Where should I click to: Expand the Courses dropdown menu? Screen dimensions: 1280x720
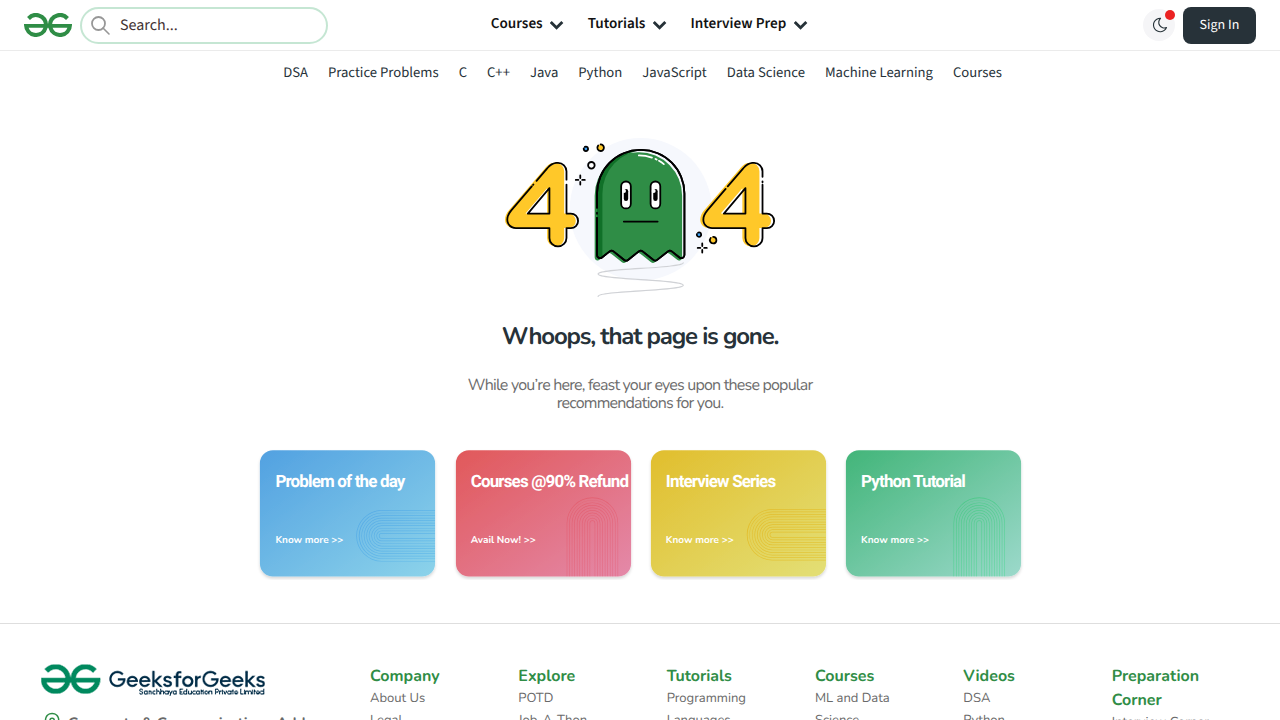point(527,24)
